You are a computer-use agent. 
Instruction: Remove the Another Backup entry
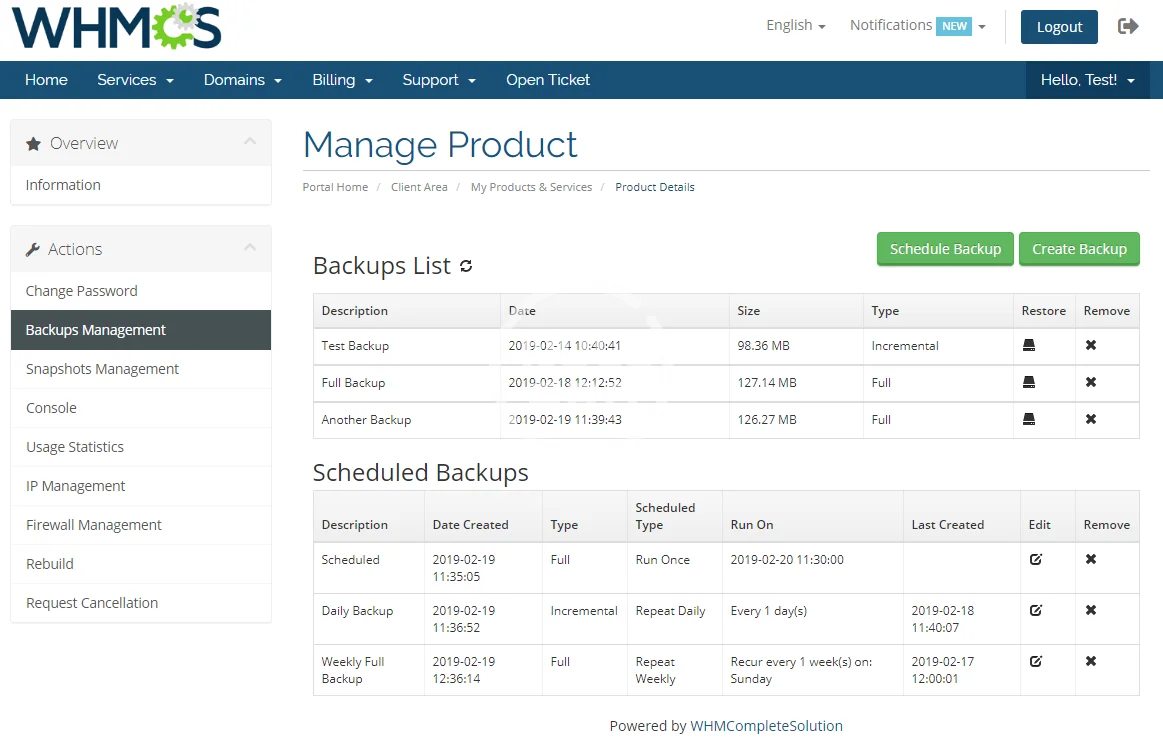[x=1091, y=419]
